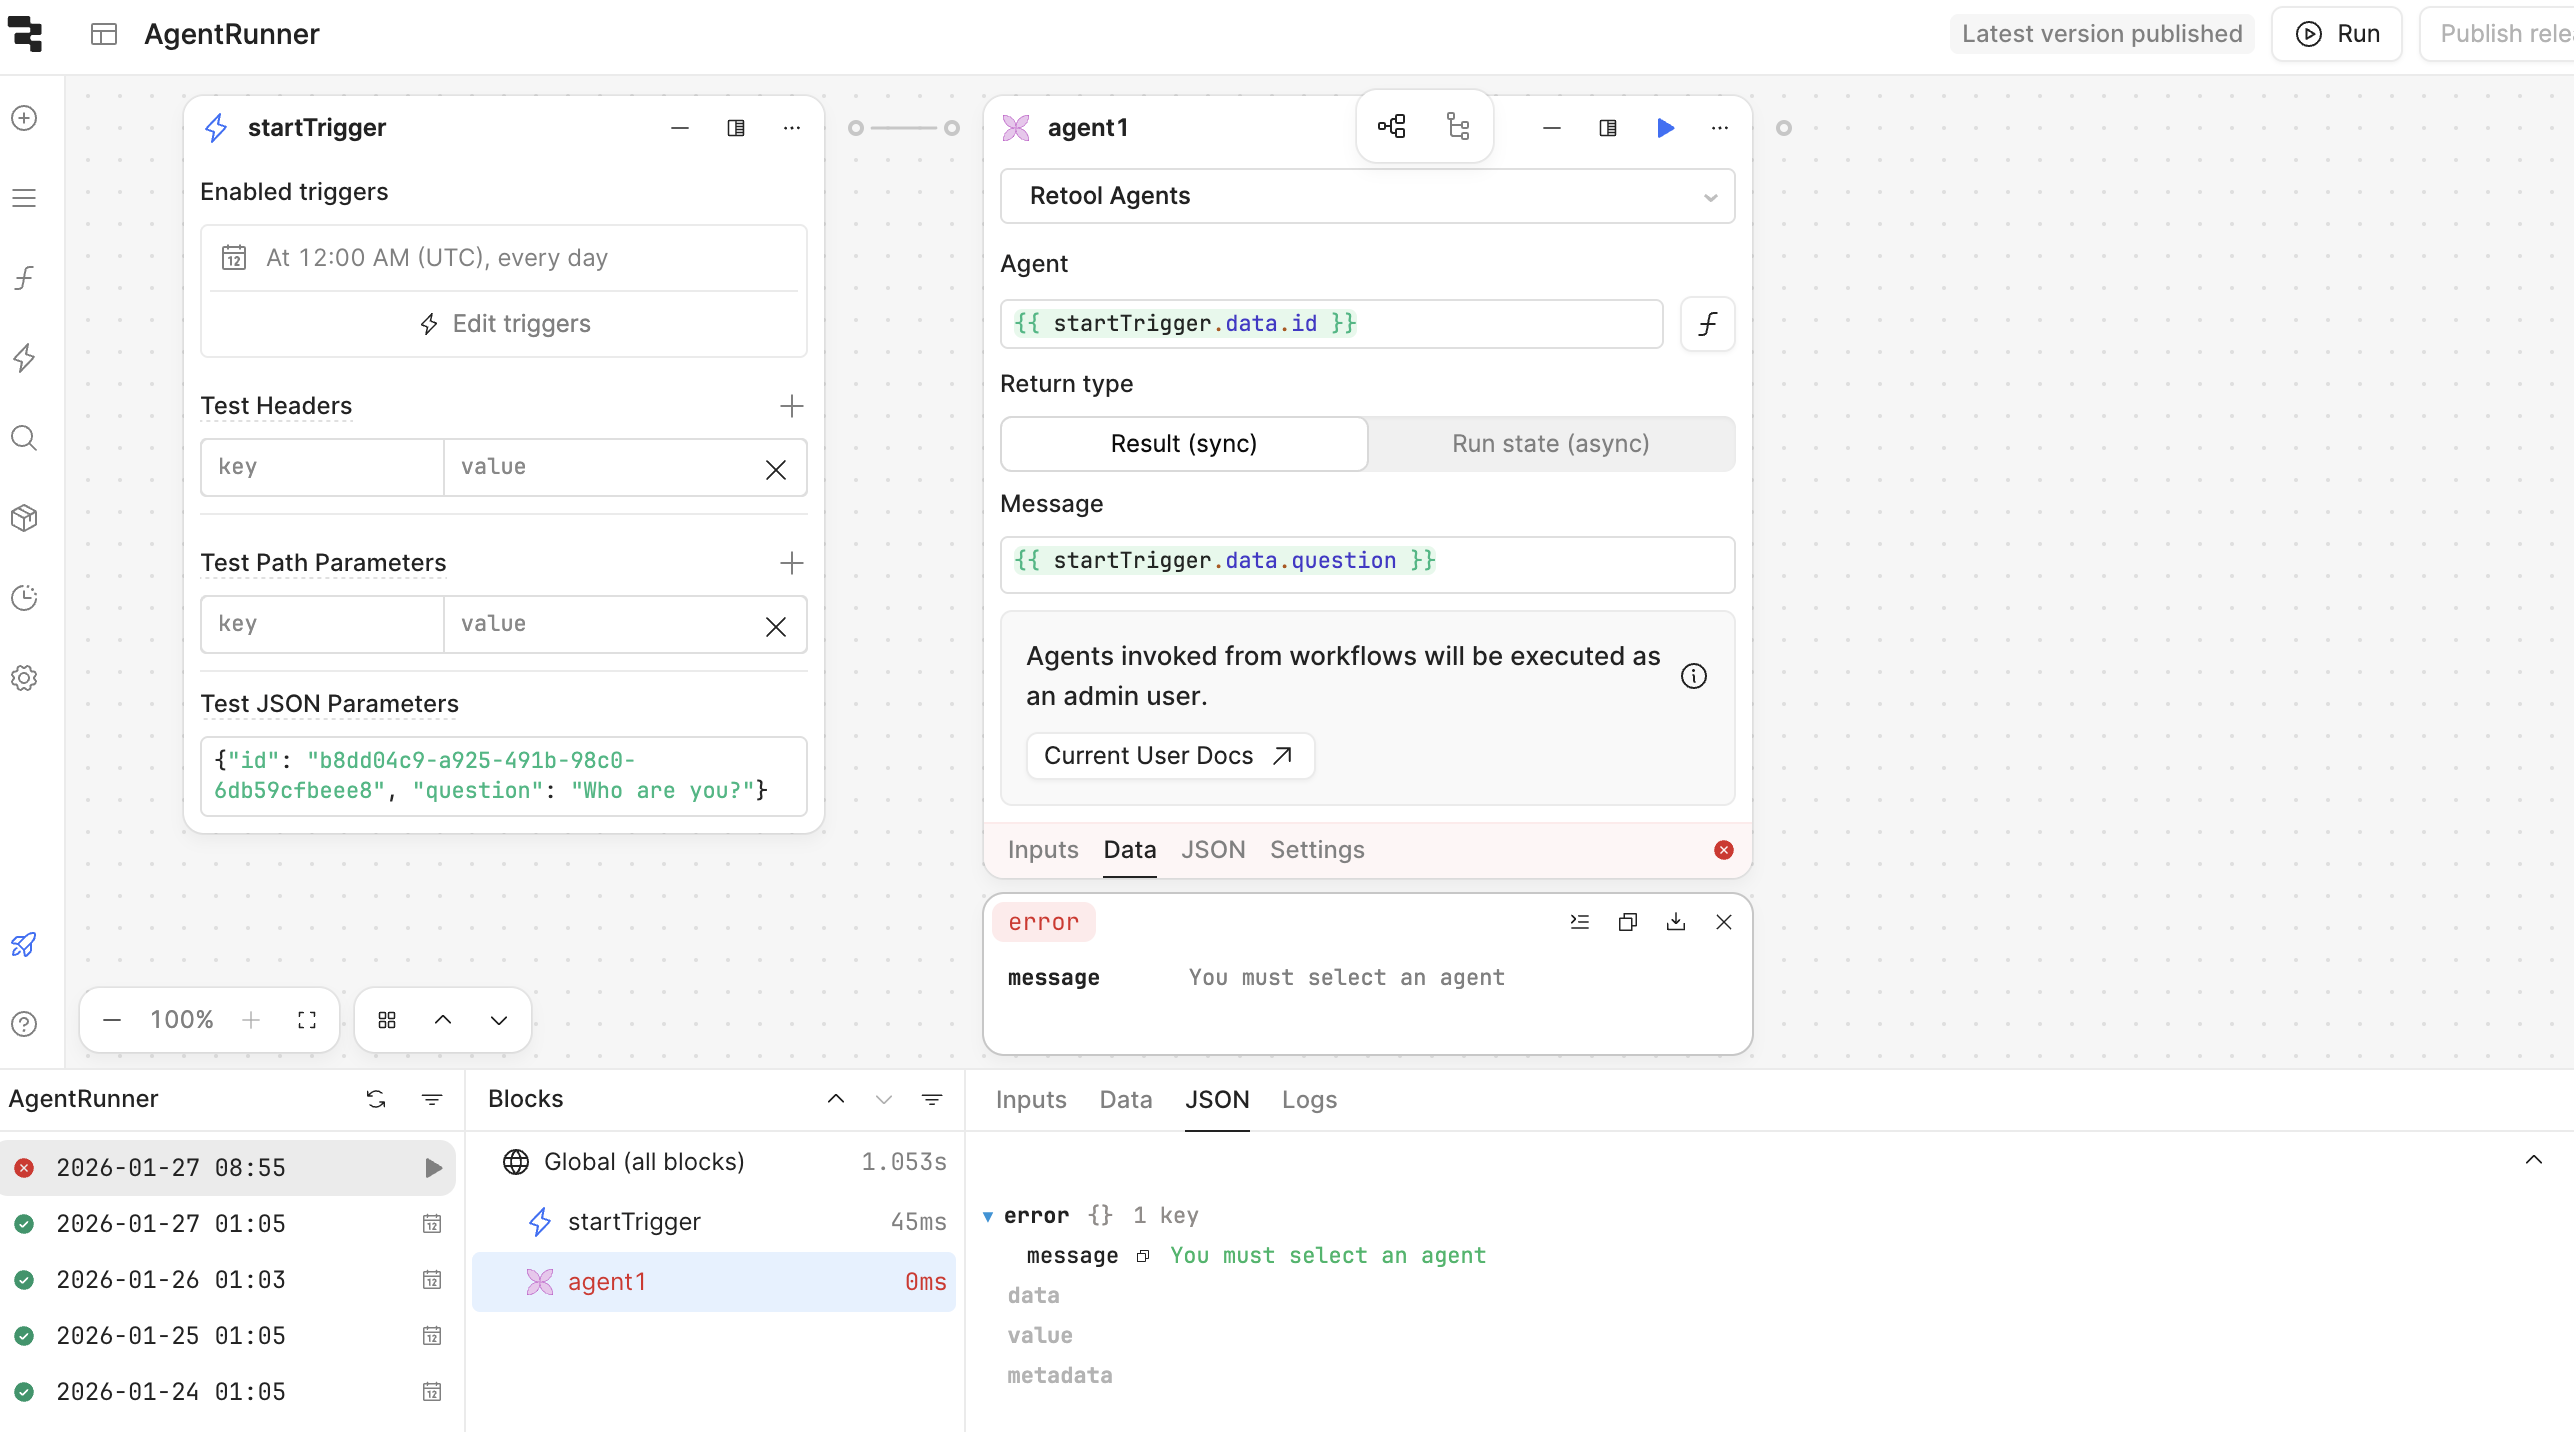
Task: Click the Edit triggers button
Action: pyautogui.click(x=504, y=324)
